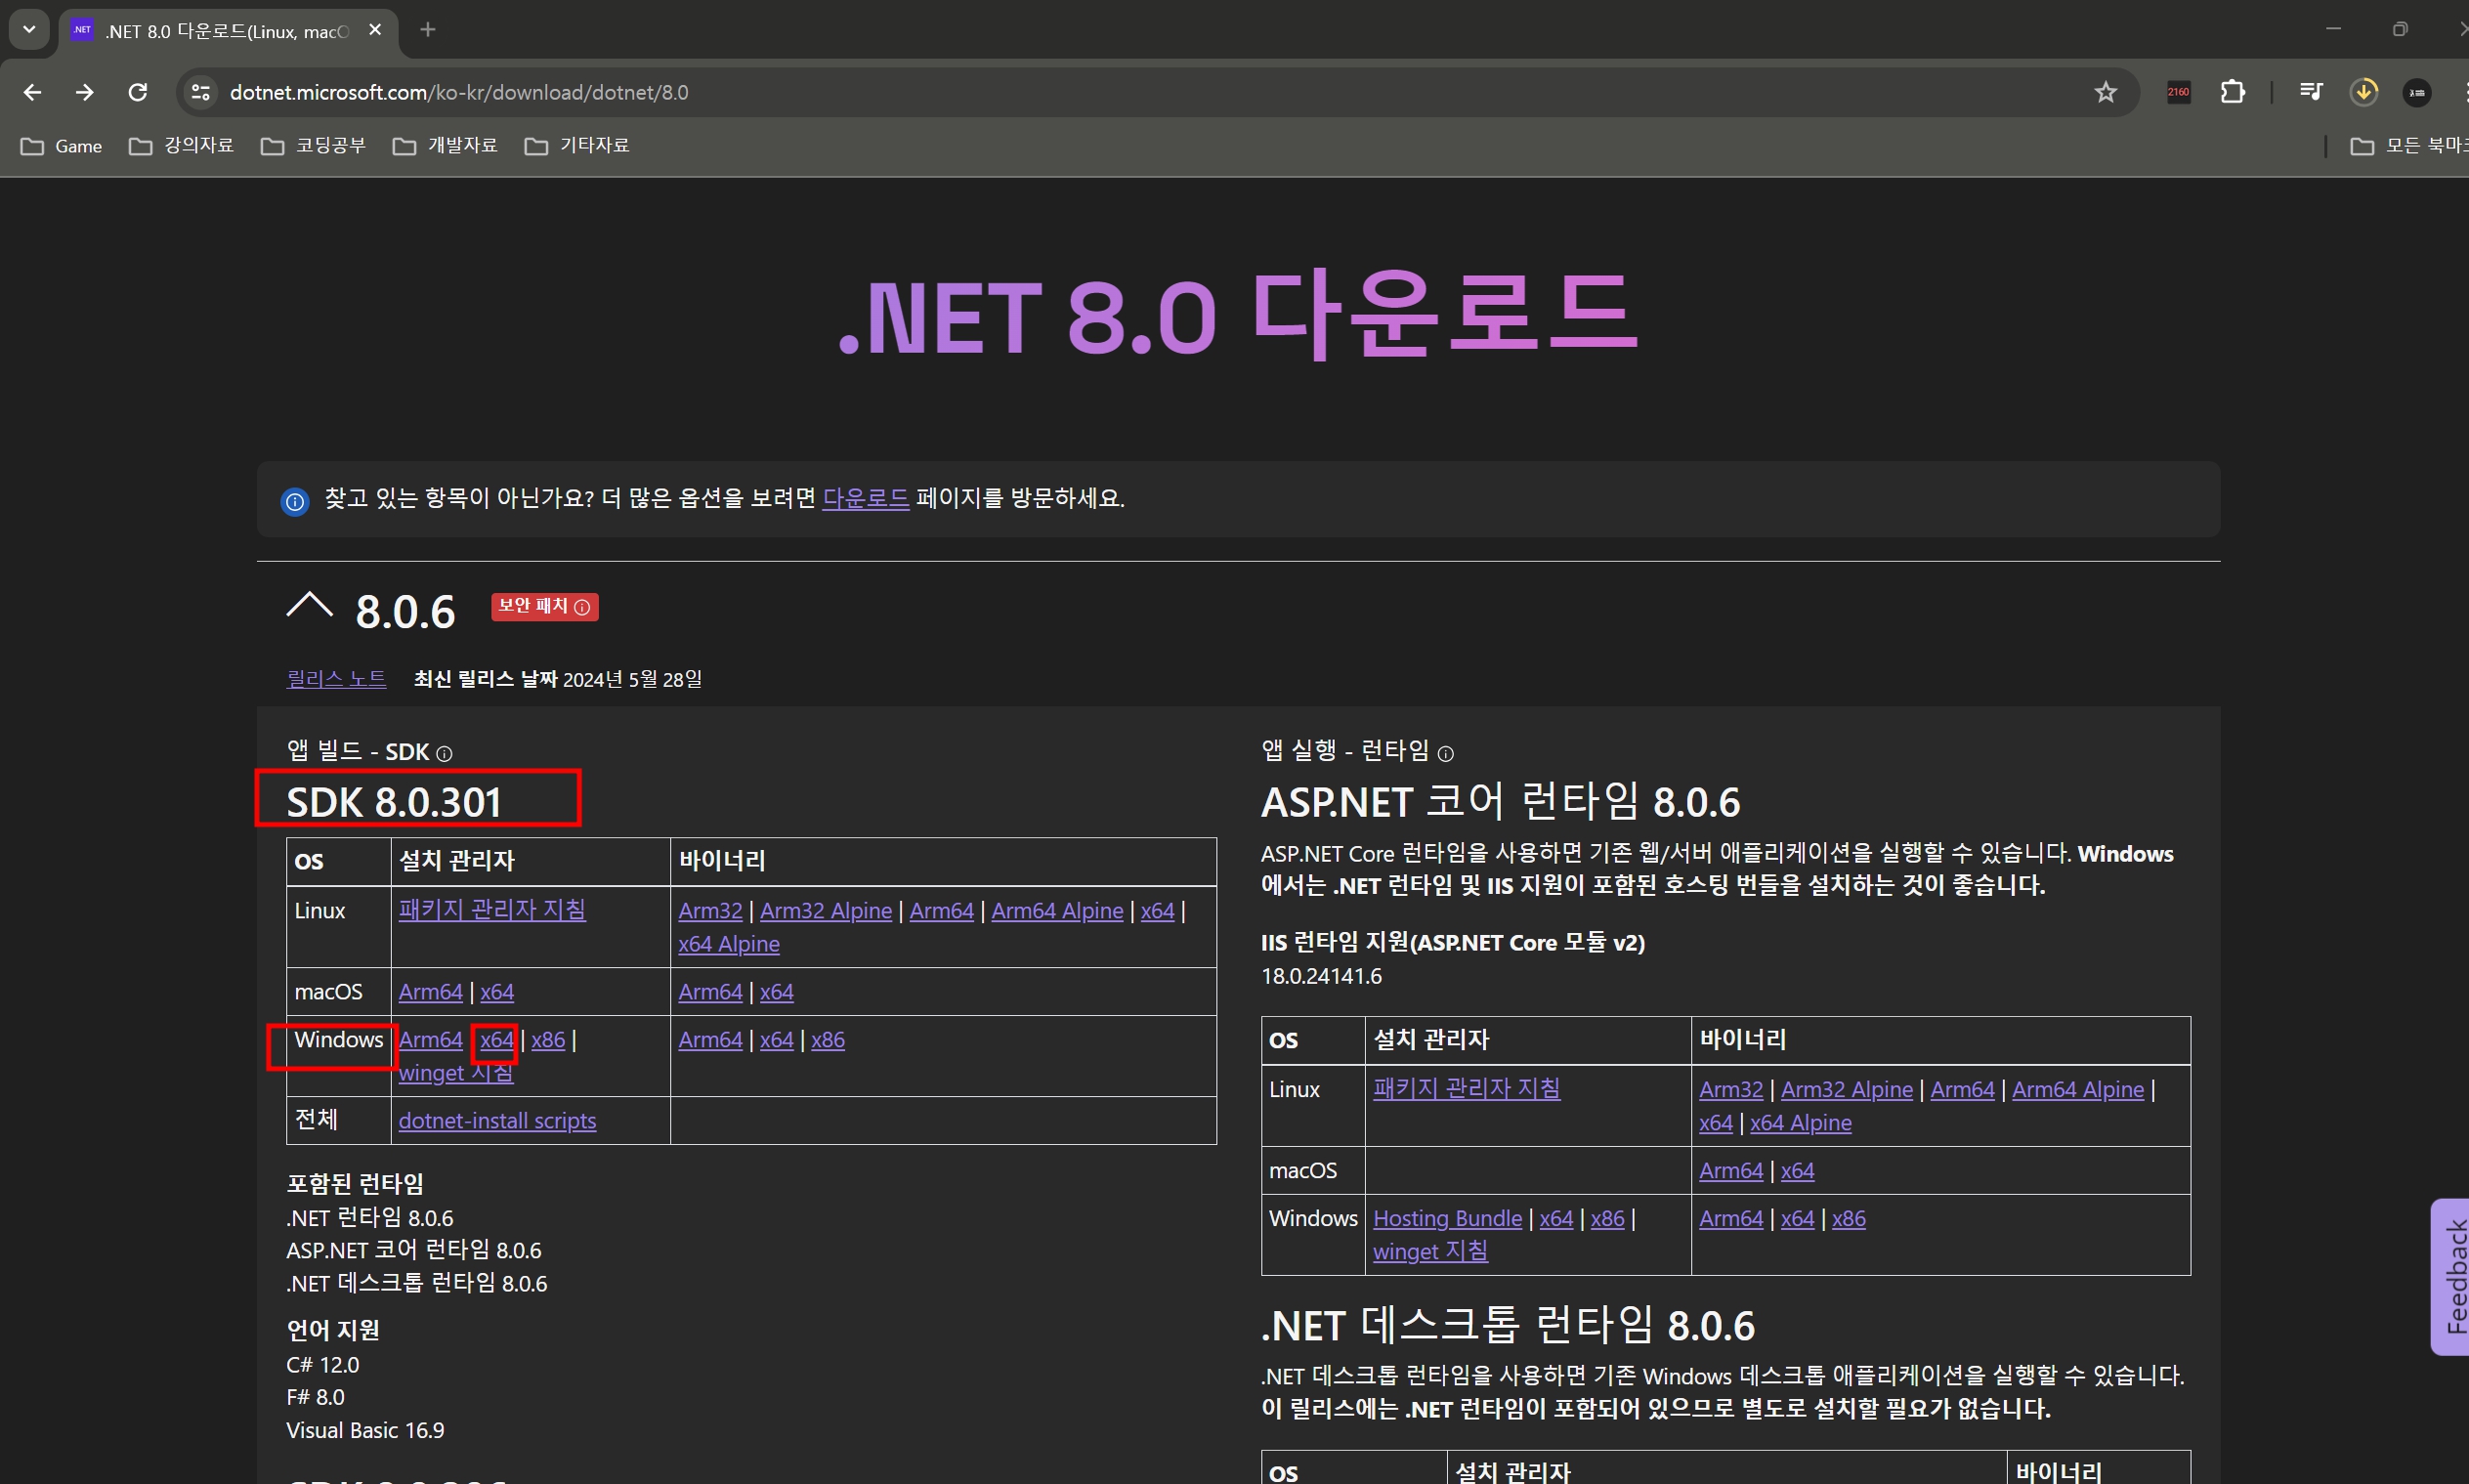Viewport: 2469px width, 1484px height.
Task: Bookmark this page with the star icon
Action: point(2105,92)
